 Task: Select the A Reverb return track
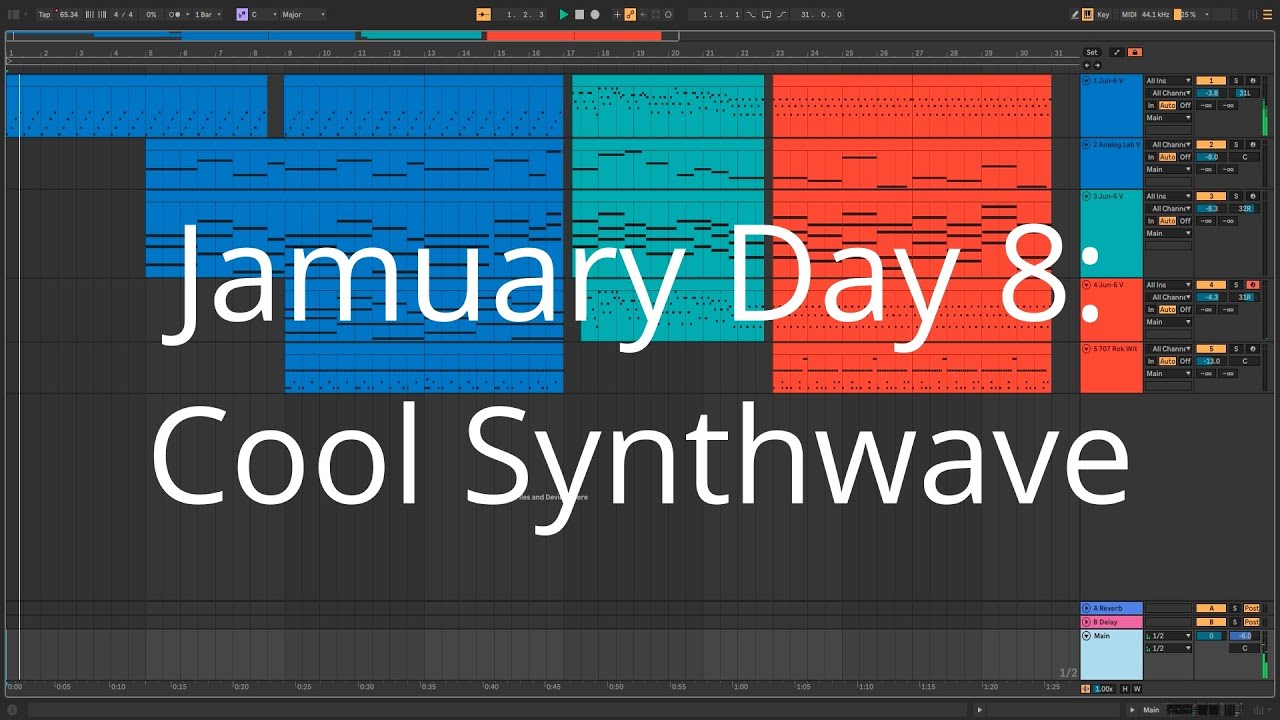(1112, 608)
